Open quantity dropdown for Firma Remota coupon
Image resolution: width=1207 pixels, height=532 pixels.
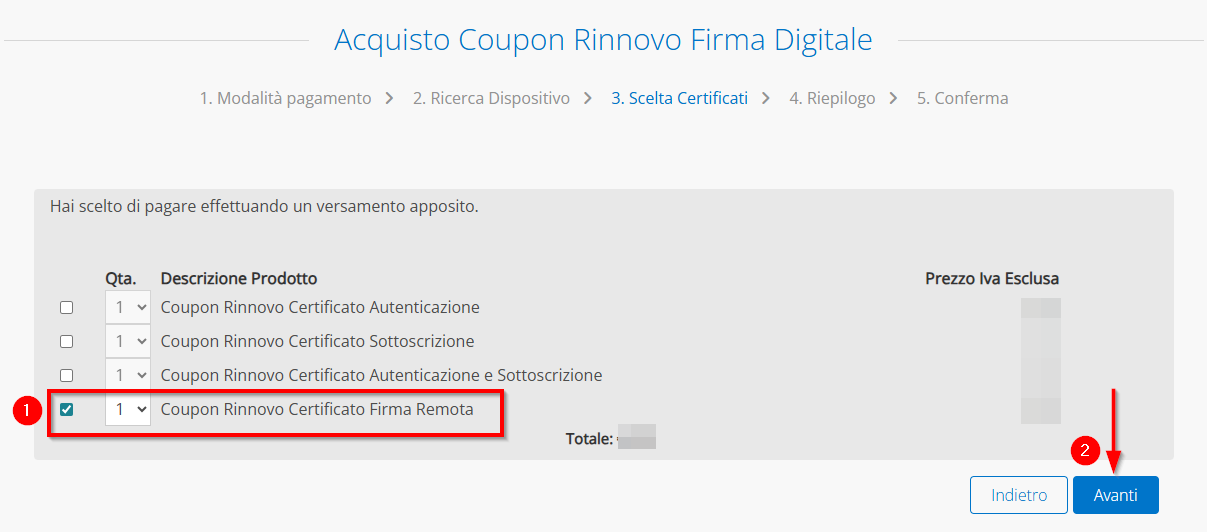[128, 410]
